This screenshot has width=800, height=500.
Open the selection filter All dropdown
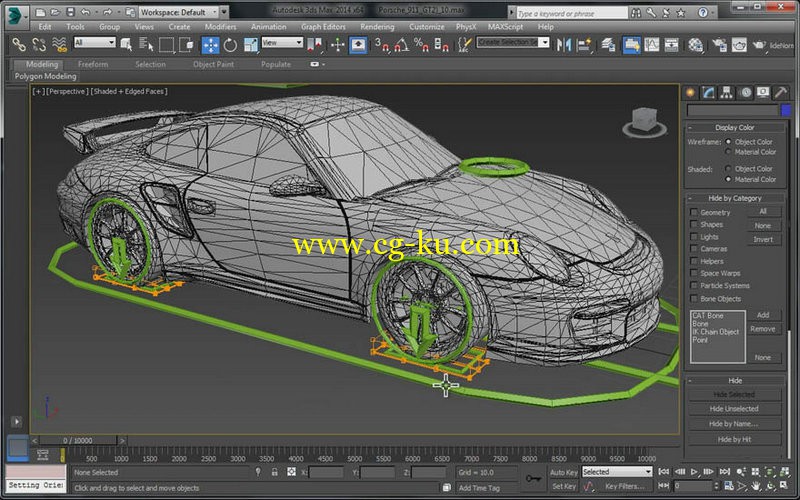pos(95,42)
